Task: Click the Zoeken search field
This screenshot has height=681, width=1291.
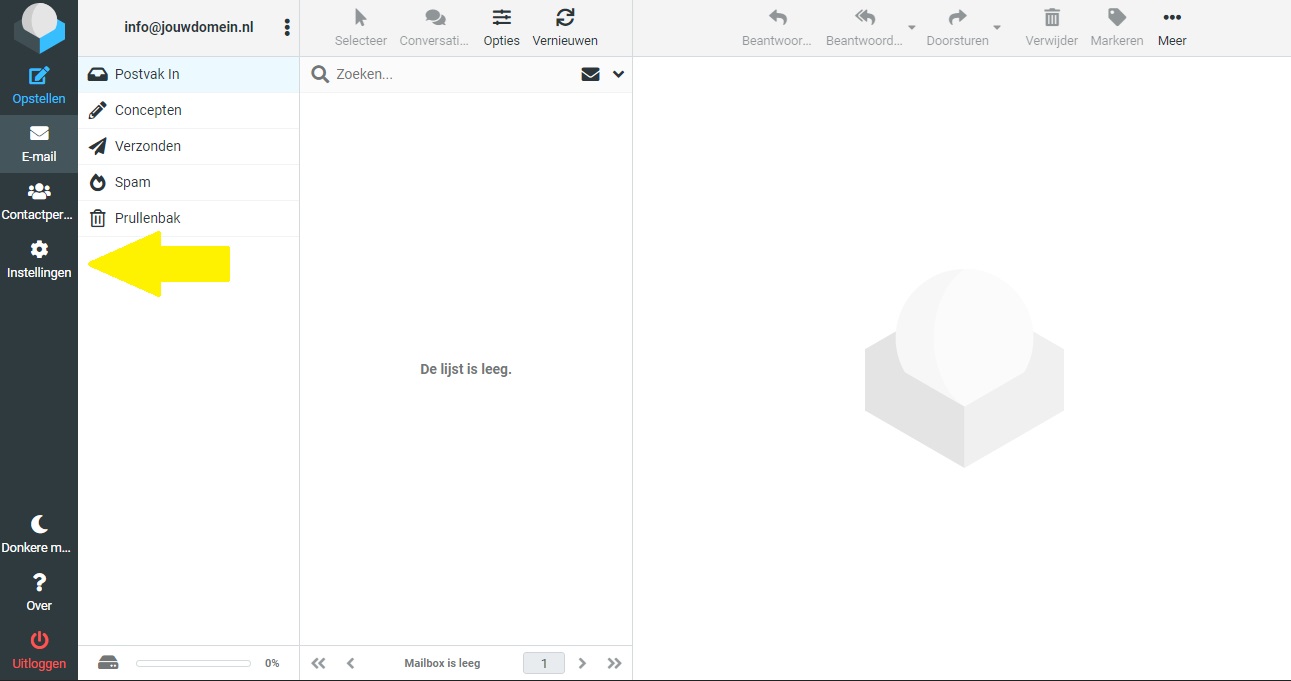Action: 453,74
